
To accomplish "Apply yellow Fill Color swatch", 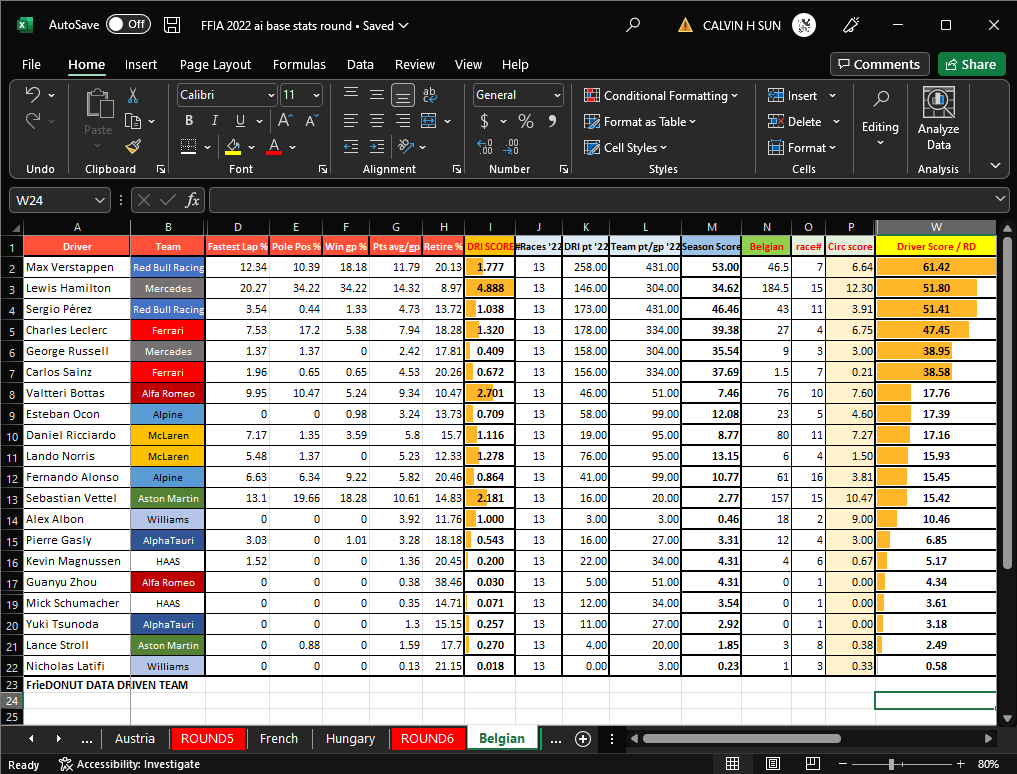I will 233,147.
